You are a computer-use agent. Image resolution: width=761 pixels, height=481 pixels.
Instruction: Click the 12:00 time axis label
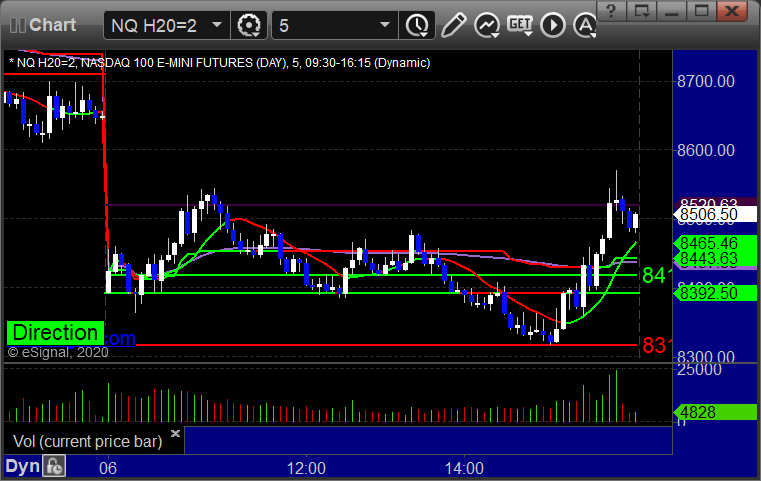click(x=306, y=467)
